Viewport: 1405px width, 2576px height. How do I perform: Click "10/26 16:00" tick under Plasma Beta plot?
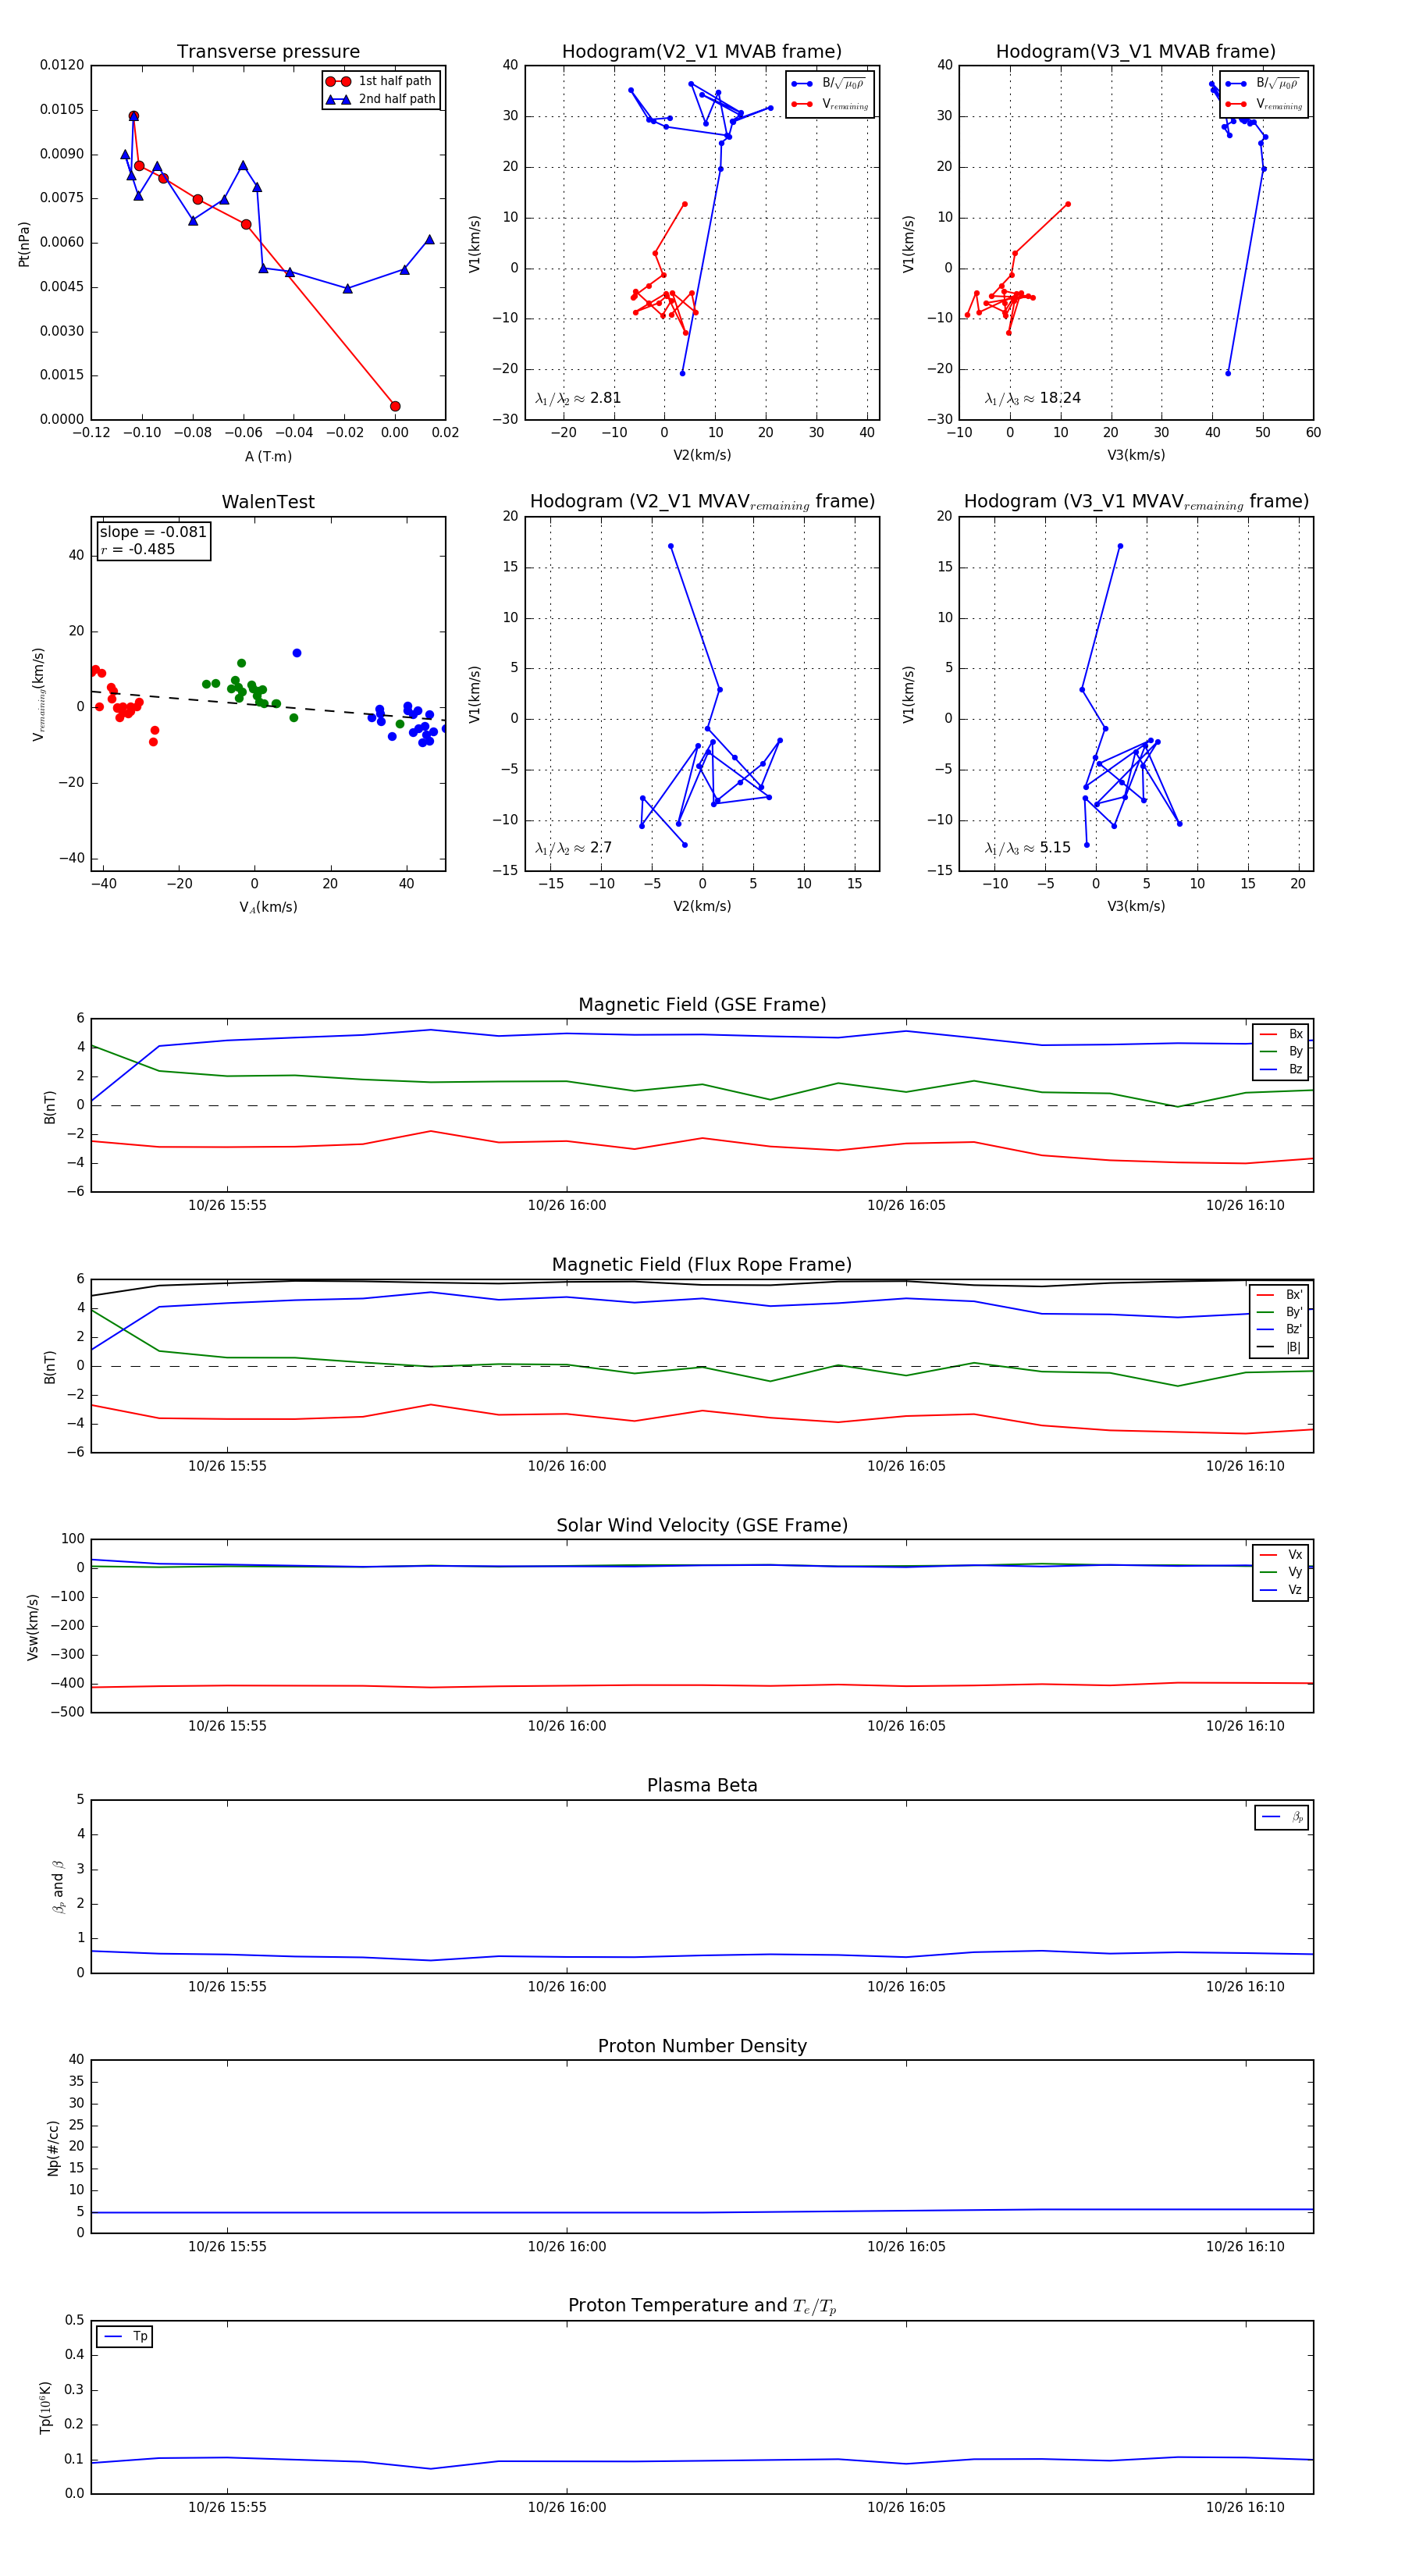(567, 1987)
